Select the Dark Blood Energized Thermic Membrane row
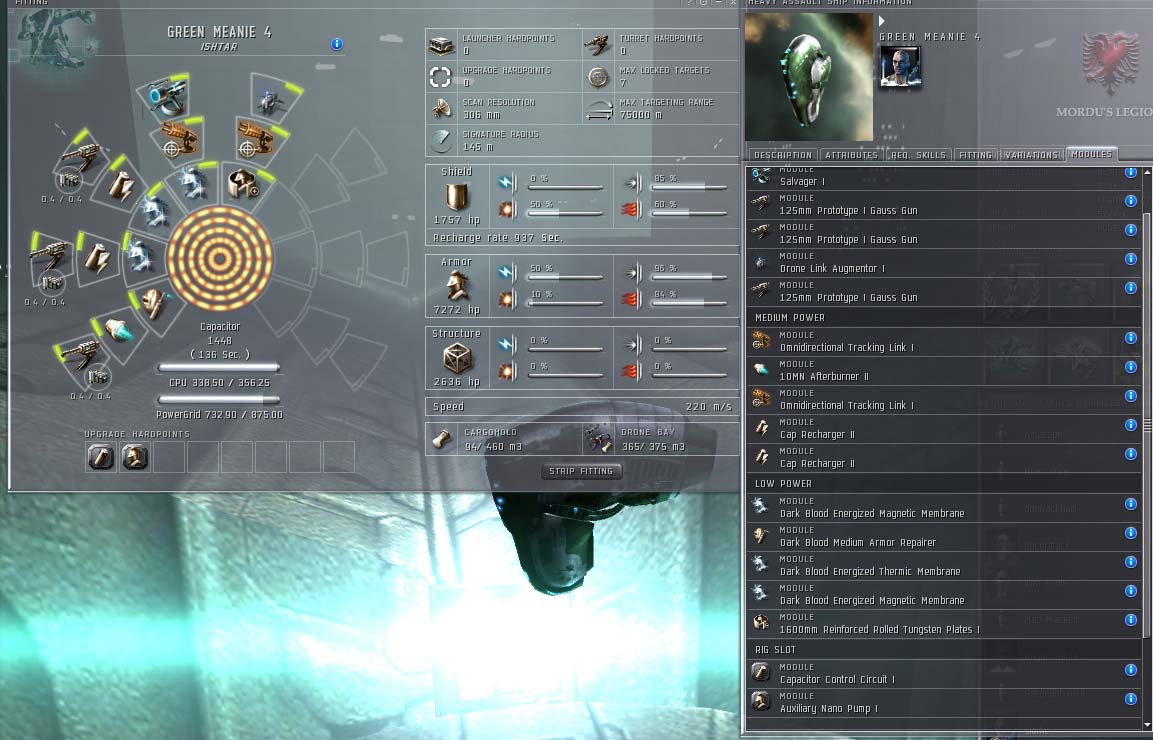1153x740 pixels. tap(943, 566)
